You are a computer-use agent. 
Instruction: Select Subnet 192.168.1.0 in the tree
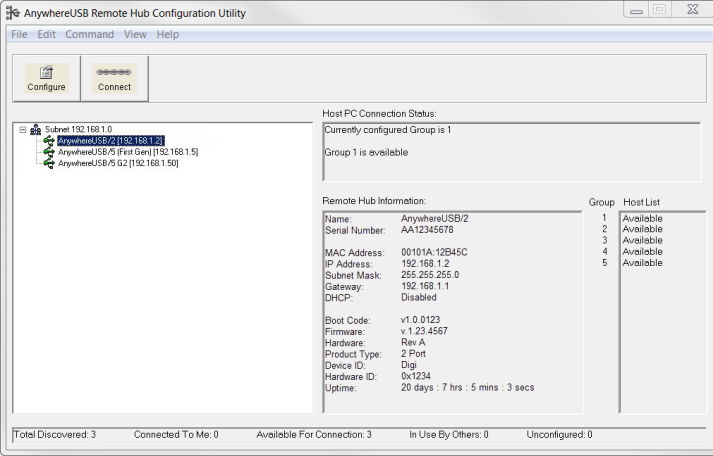[78, 130]
